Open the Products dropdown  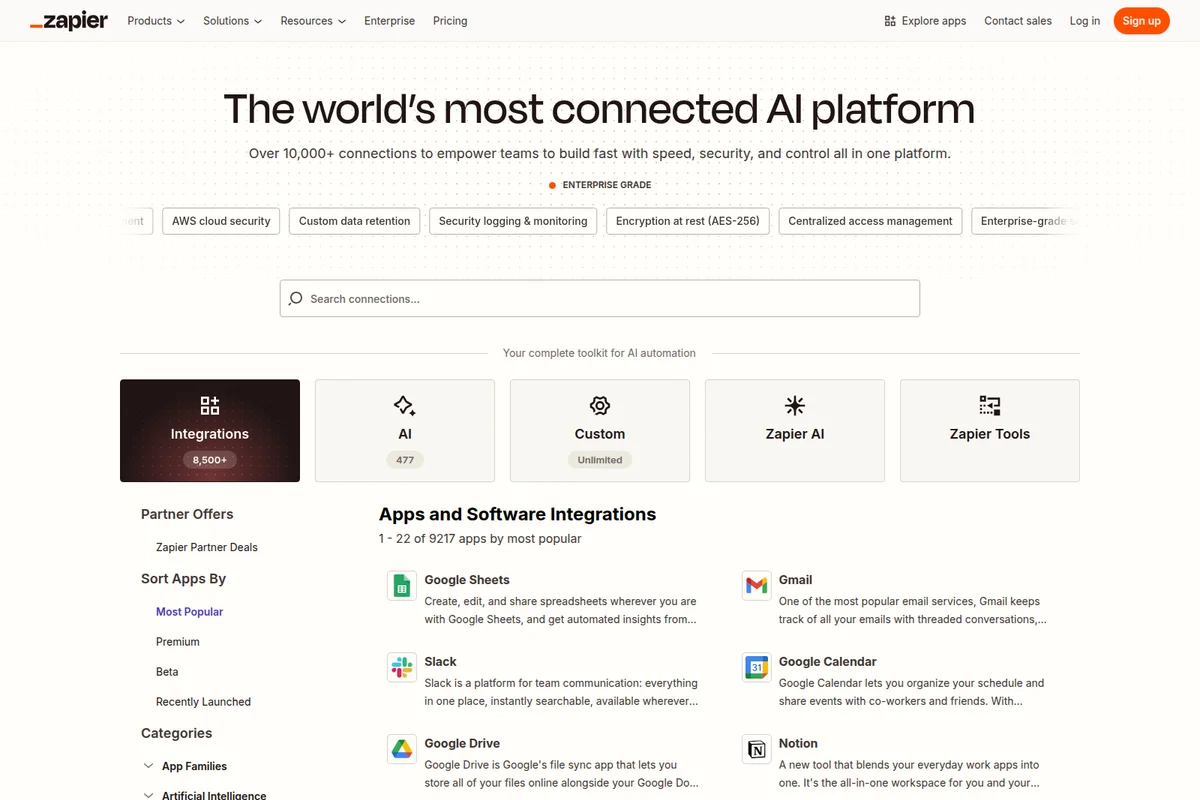click(x=155, y=20)
